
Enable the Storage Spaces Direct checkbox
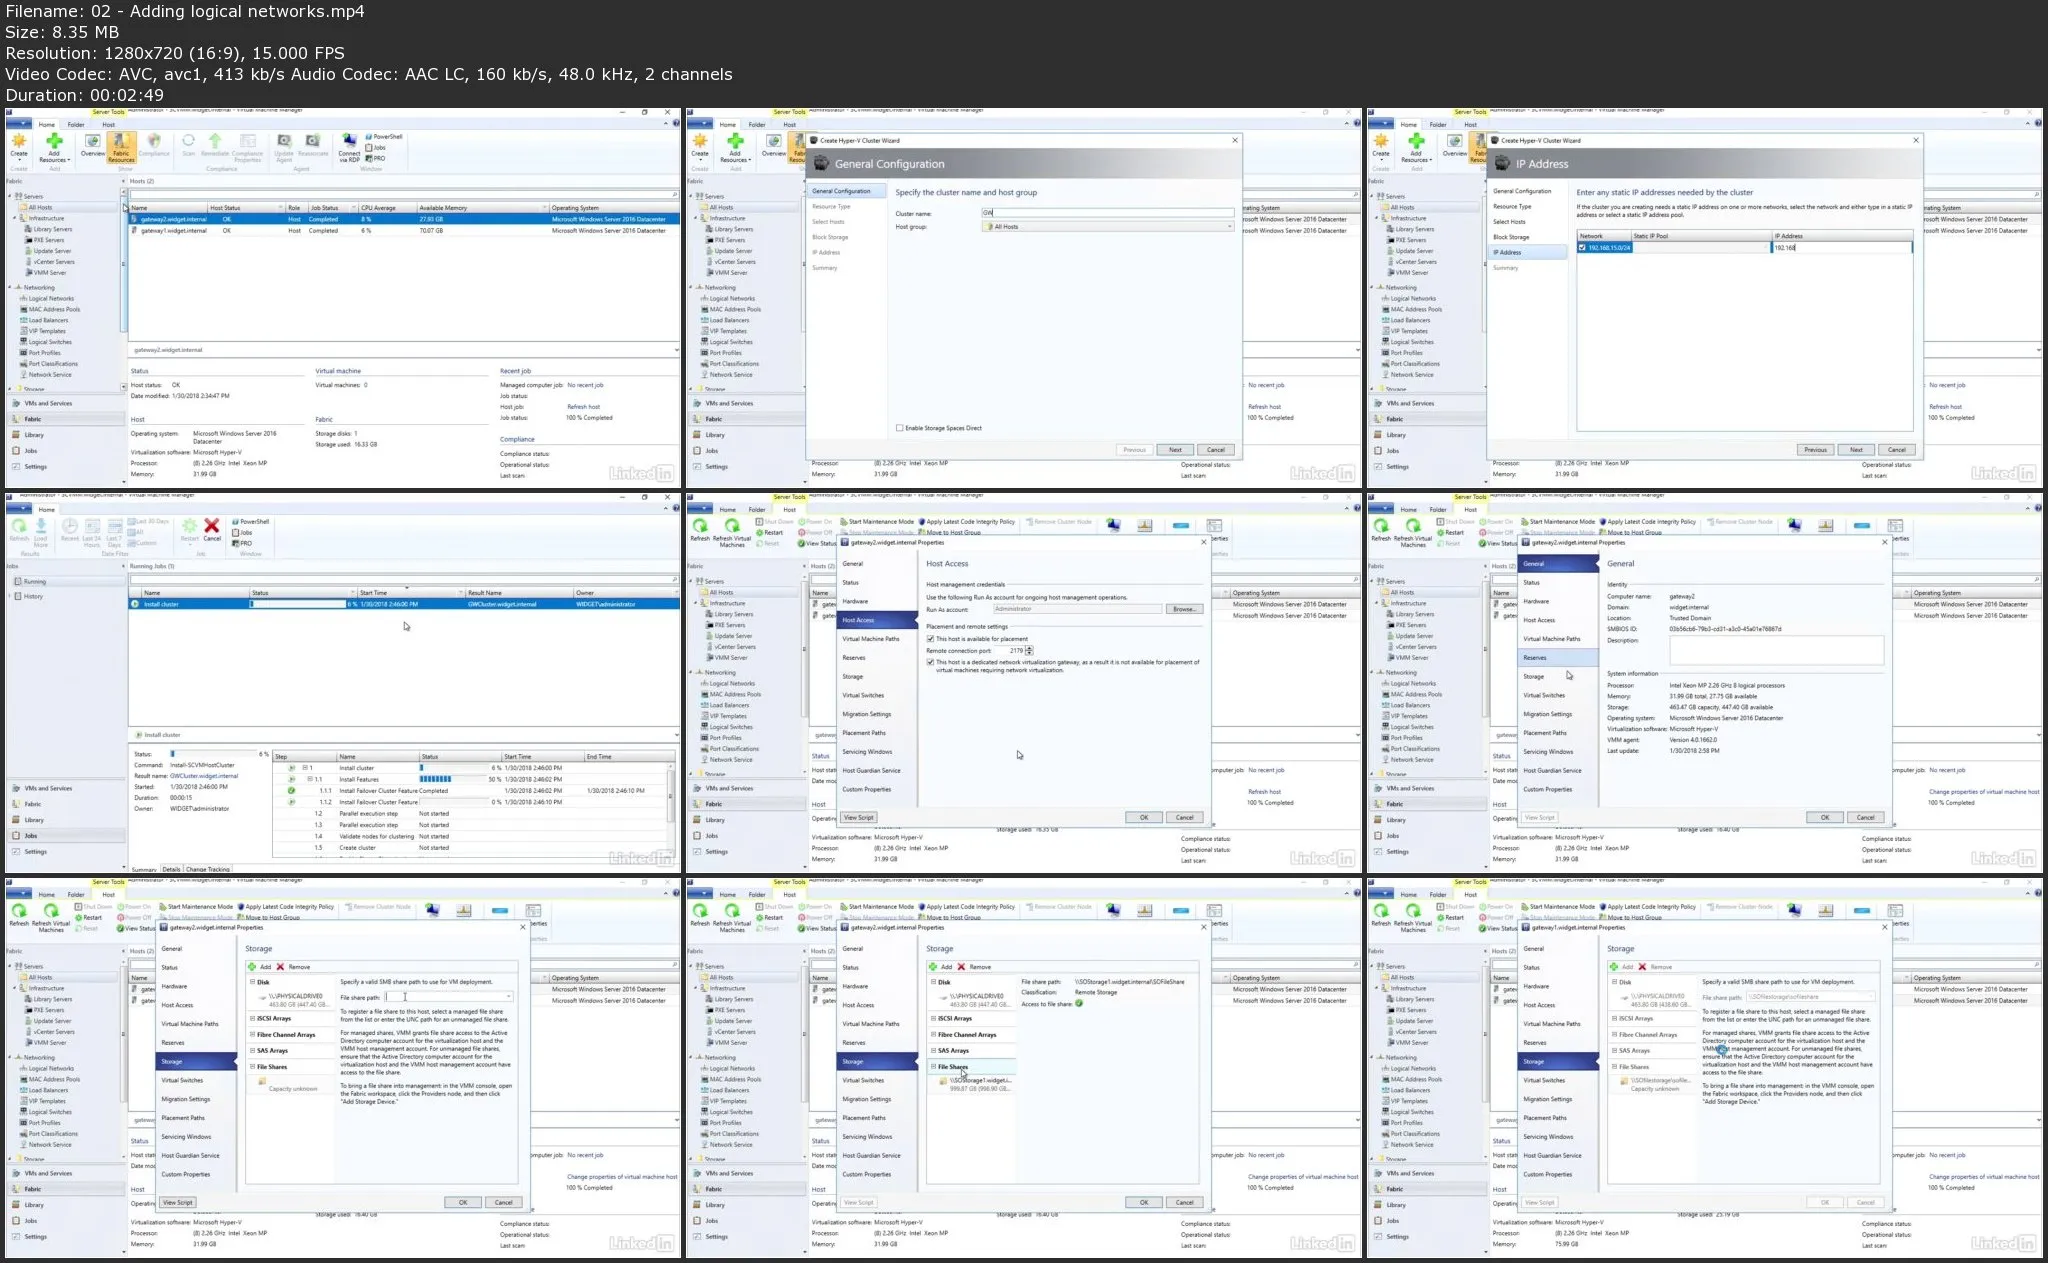(x=900, y=428)
